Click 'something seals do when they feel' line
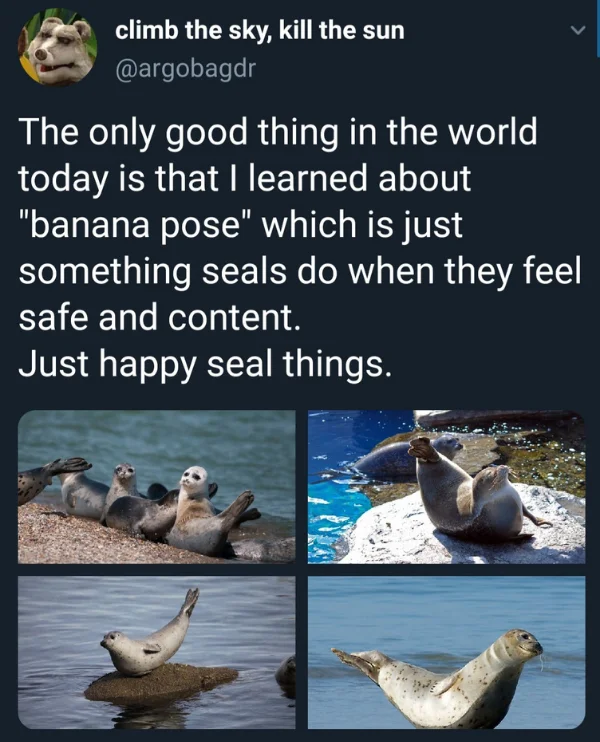 (x=300, y=273)
